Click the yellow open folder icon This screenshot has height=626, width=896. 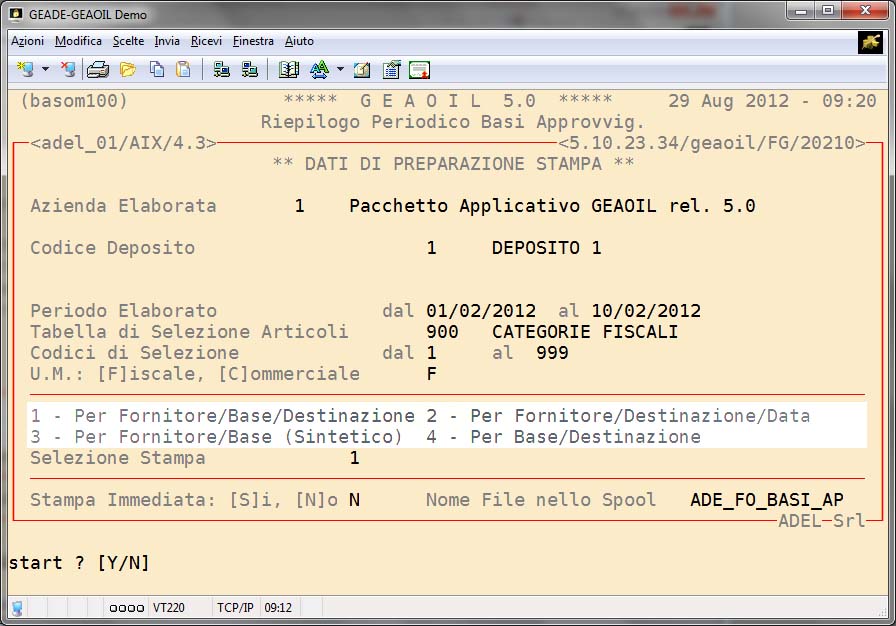[128, 70]
